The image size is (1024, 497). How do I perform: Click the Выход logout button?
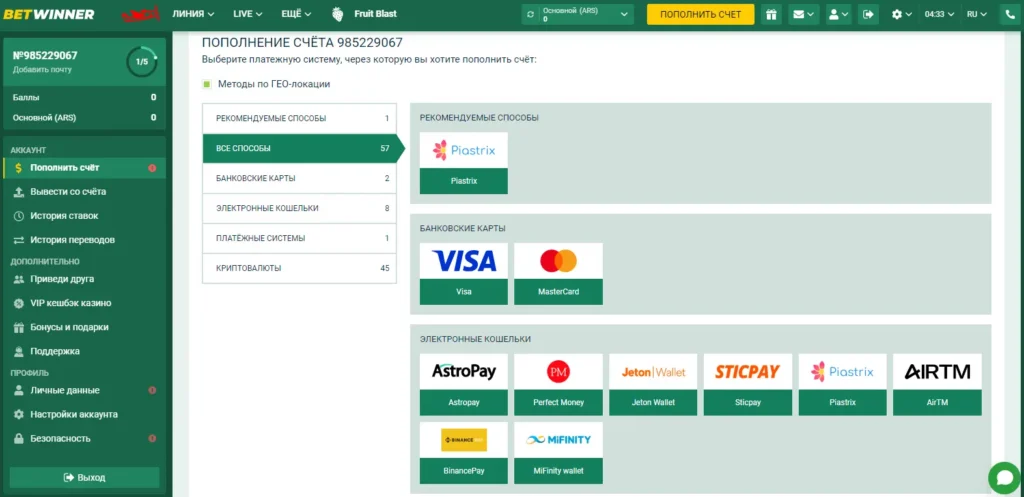point(84,477)
